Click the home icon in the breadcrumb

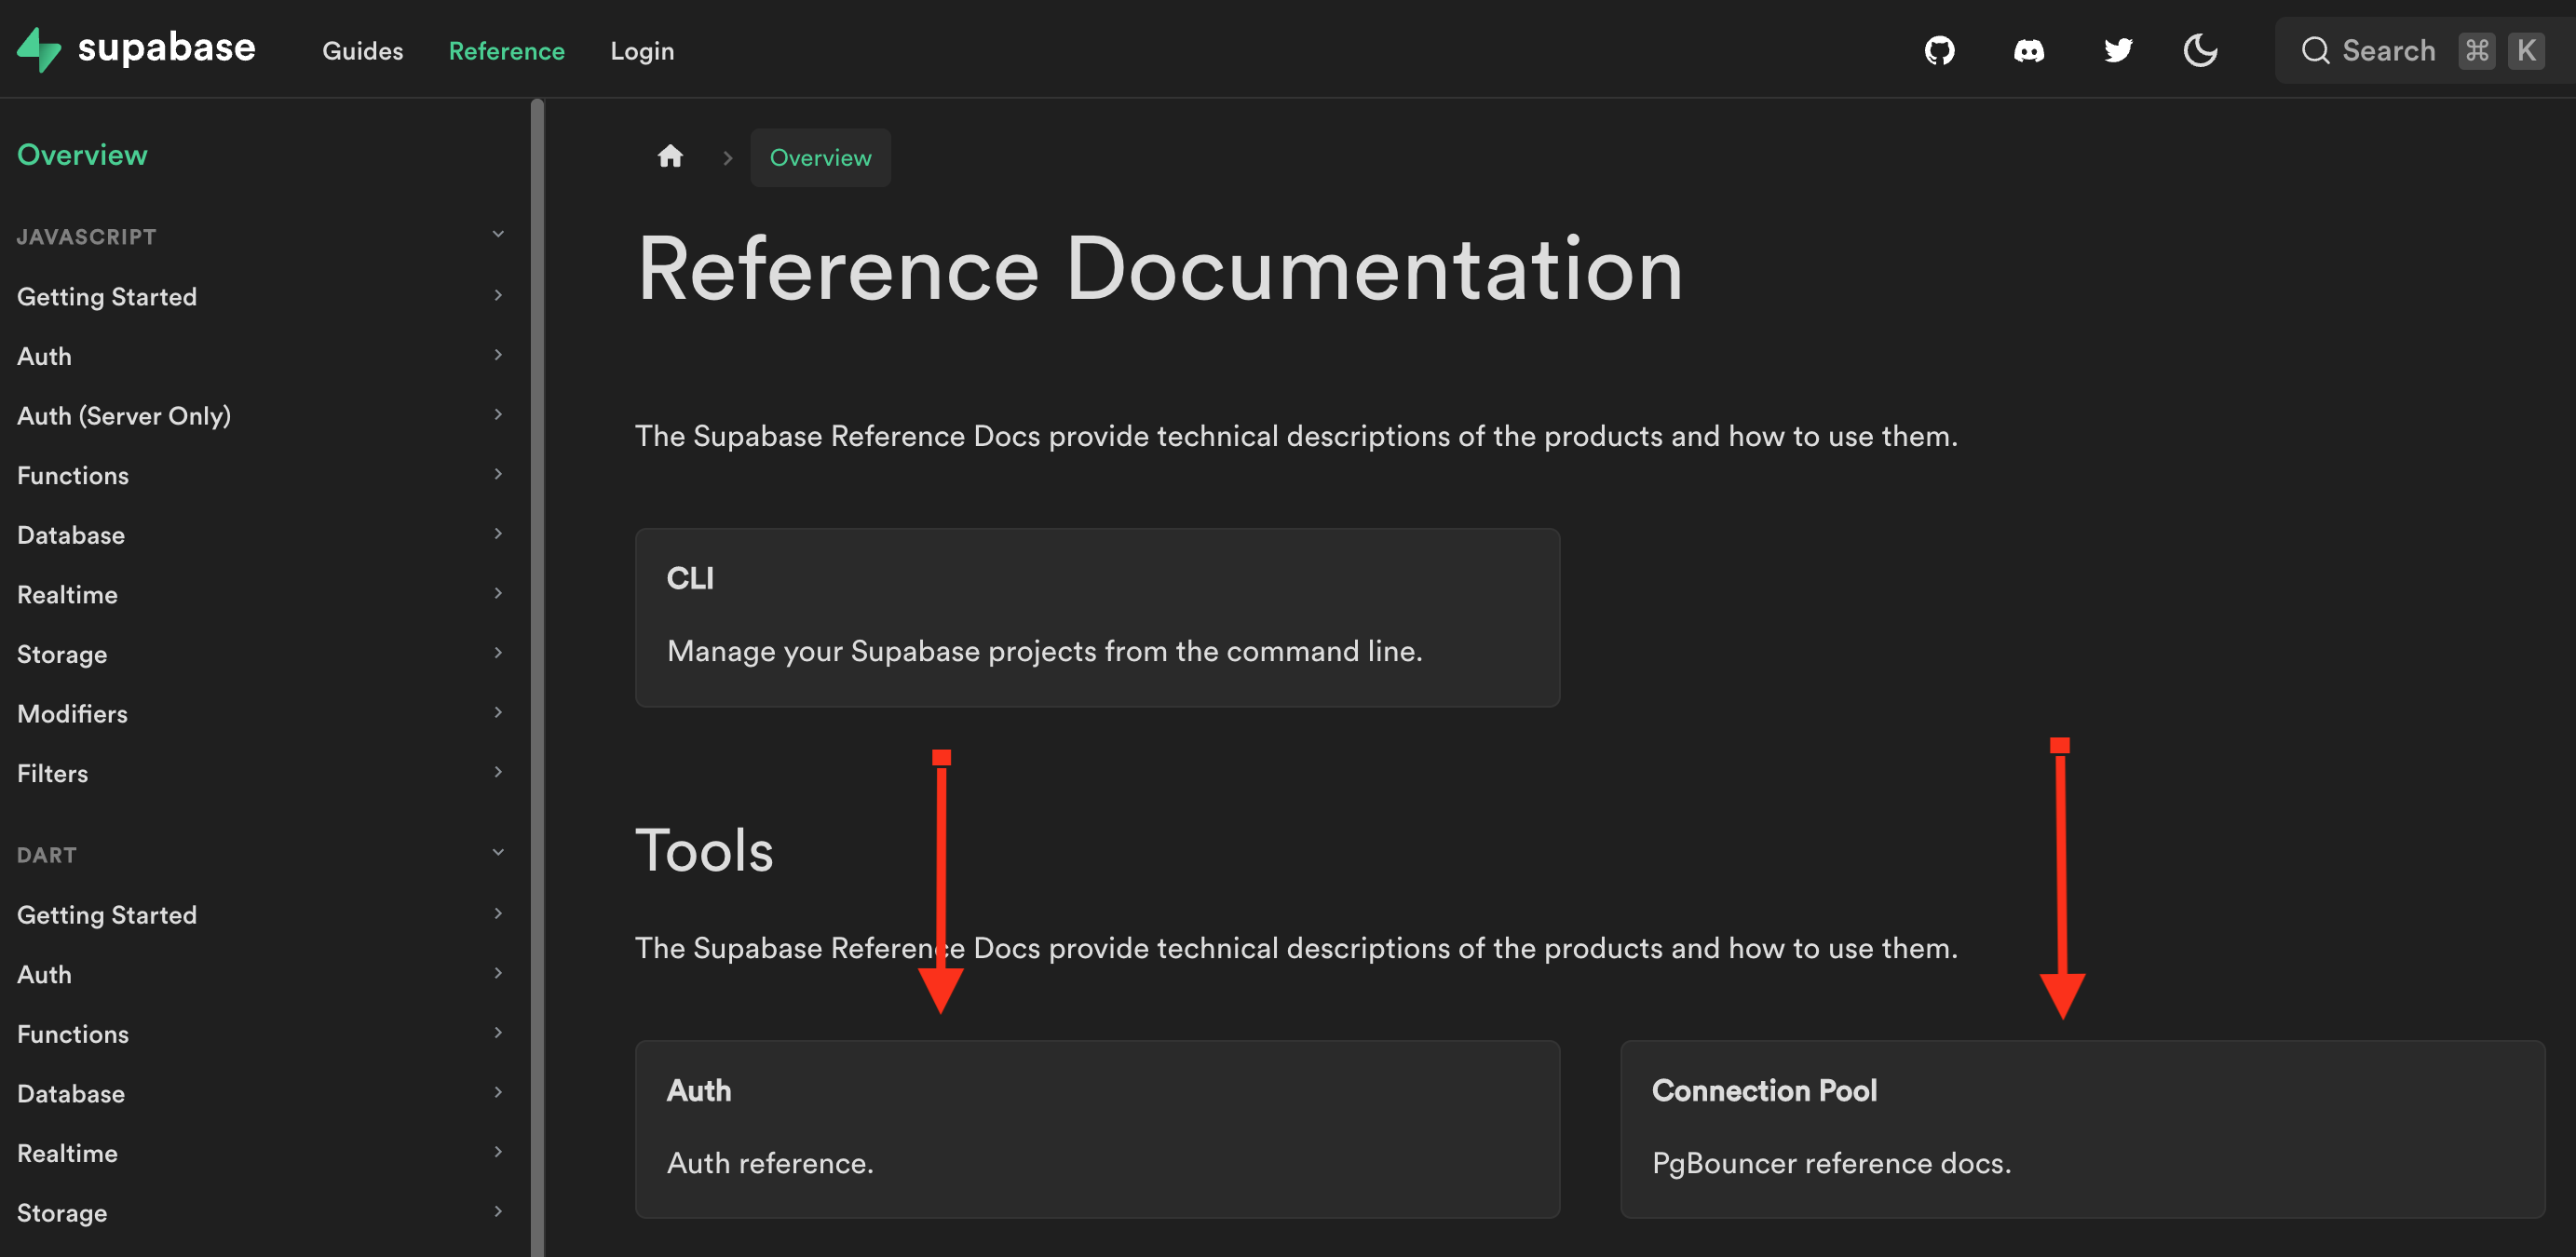(x=670, y=156)
